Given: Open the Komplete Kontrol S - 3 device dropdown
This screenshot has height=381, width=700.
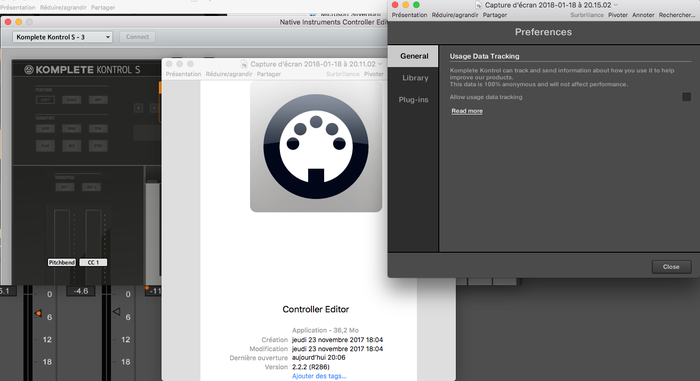Looking at the screenshot, I should [x=62, y=37].
